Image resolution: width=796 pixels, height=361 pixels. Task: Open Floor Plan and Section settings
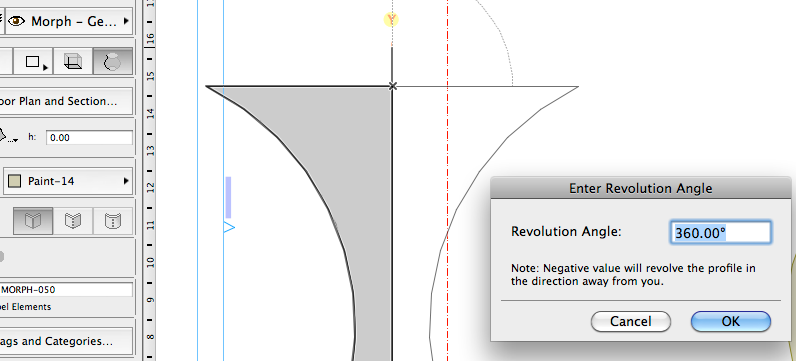(66, 101)
